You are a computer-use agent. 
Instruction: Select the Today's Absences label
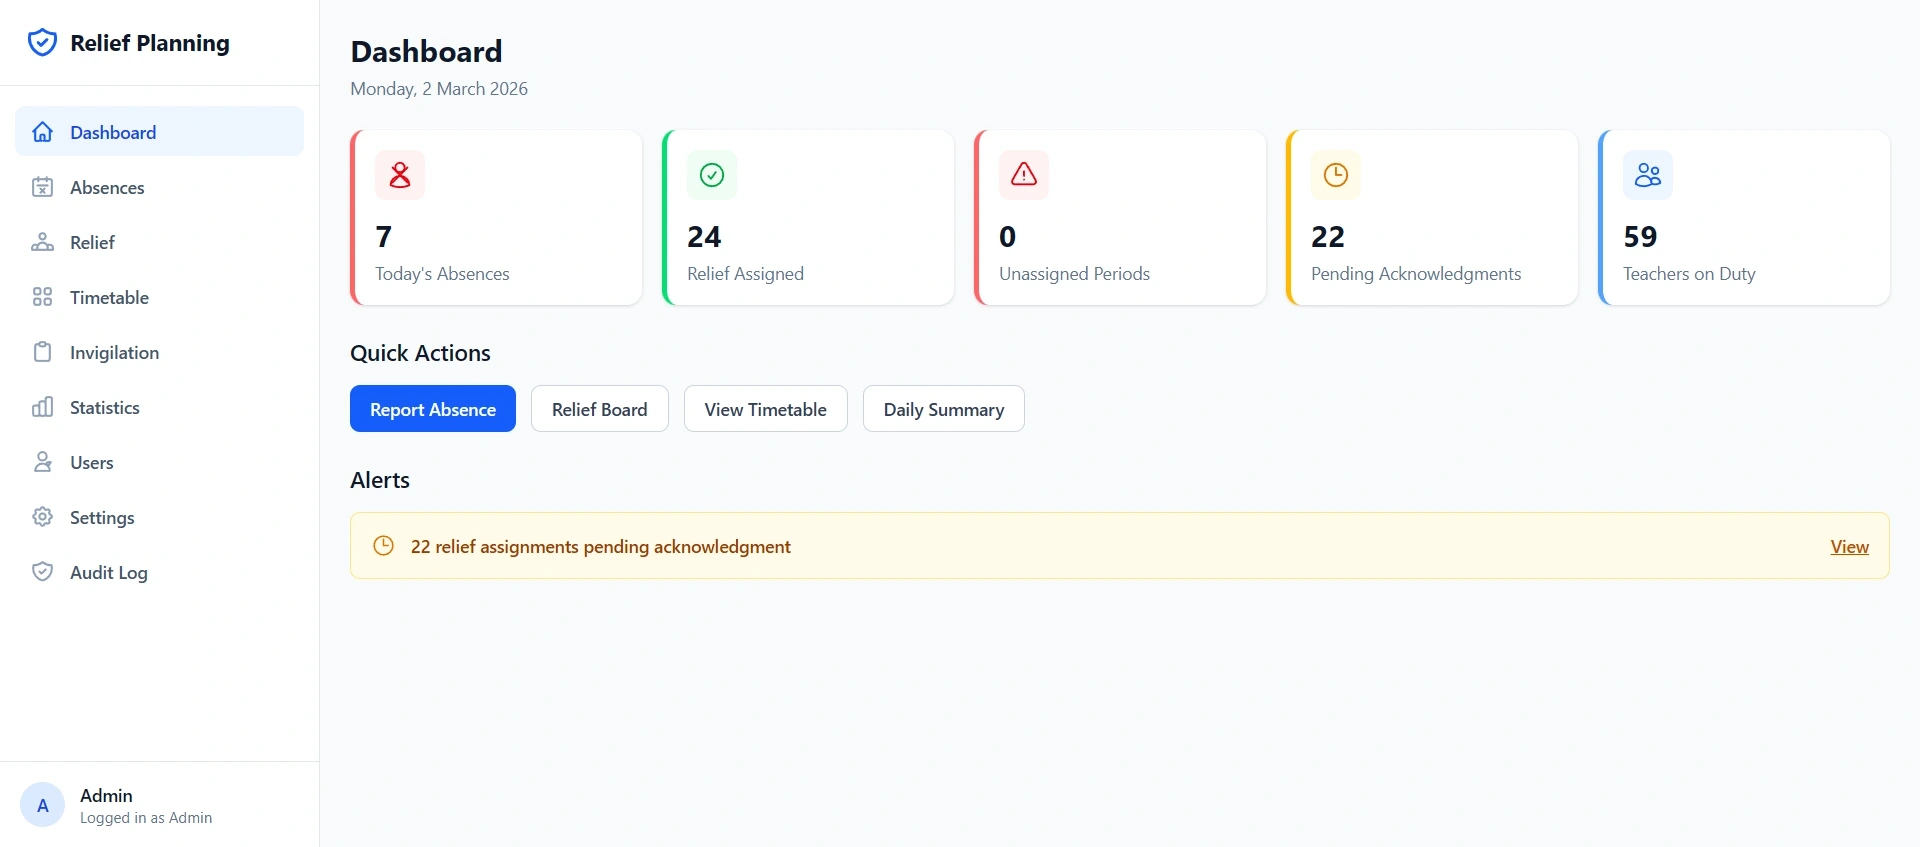click(442, 274)
